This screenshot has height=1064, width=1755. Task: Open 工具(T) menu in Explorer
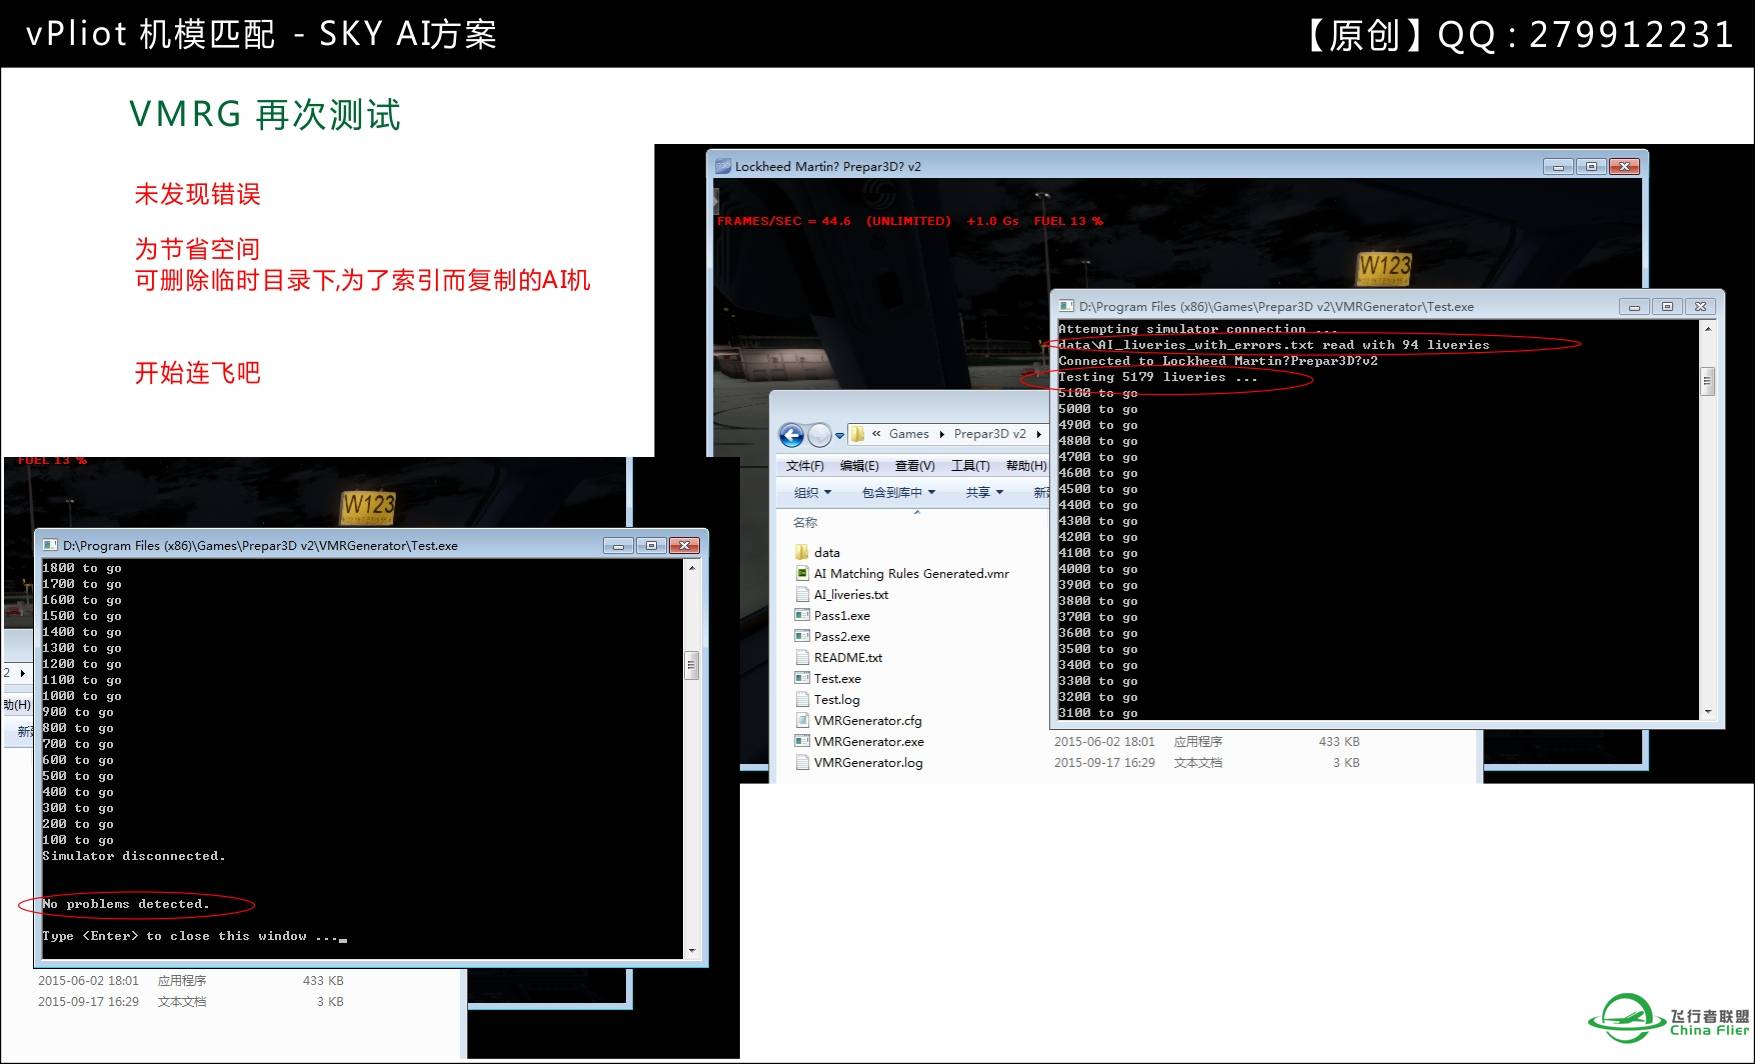(970, 466)
